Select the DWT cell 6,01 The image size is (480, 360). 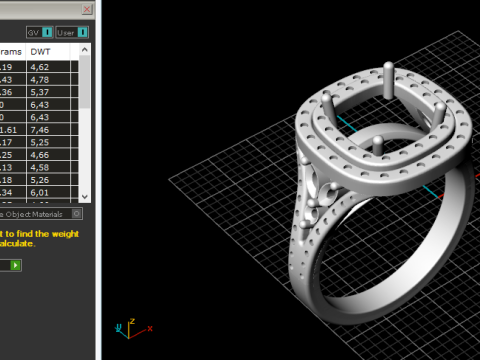pyautogui.click(x=48, y=193)
